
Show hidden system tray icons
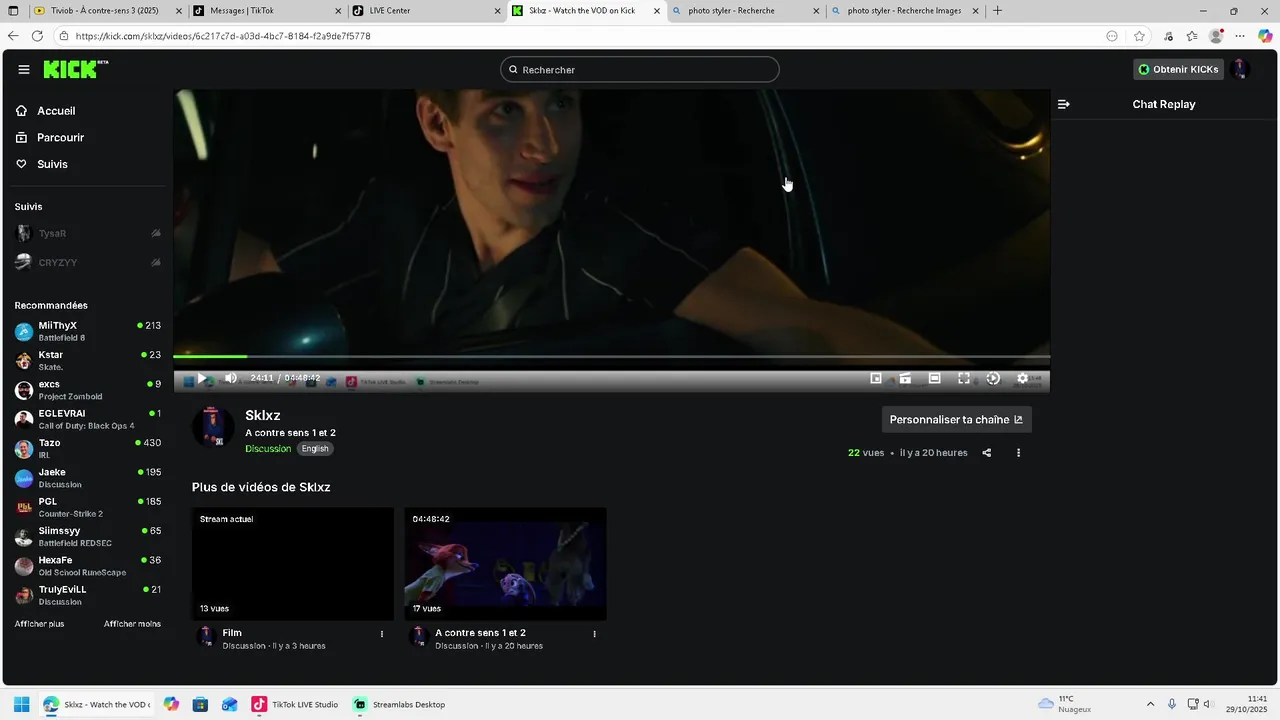tap(1150, 705)
